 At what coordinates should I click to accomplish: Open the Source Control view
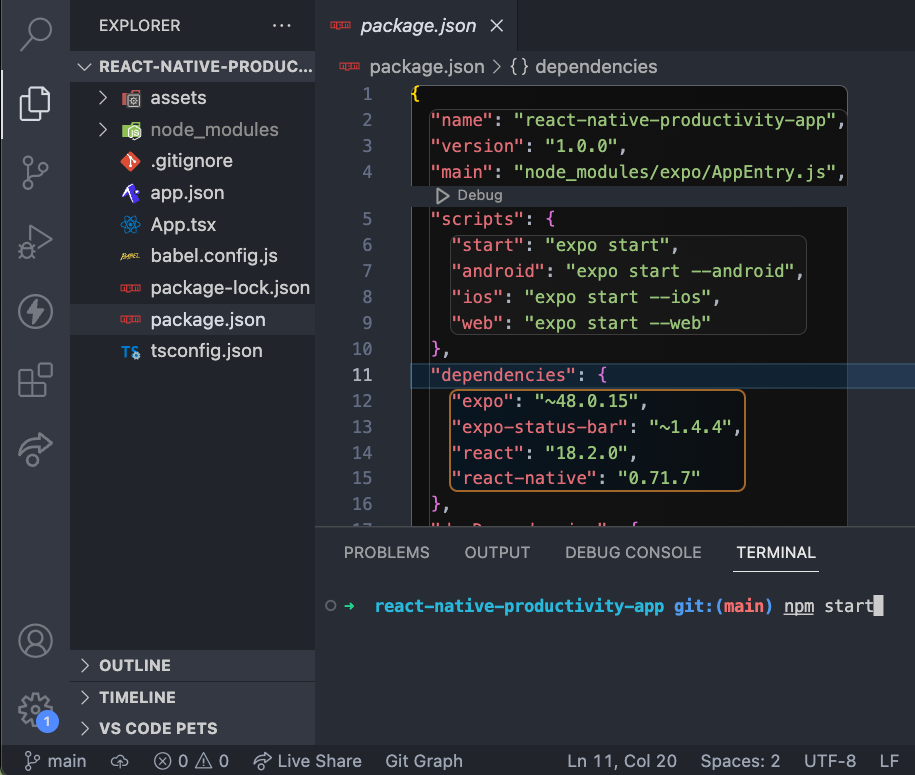pyautogui.click(x=35, y=172)
